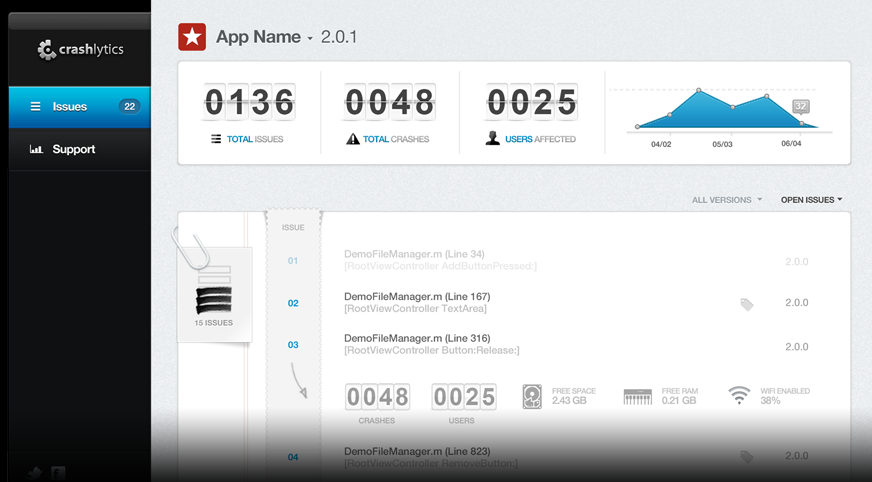Click the ISSUE column header
Image resolution: width=872 pixels, height=482 pixels.
pos(293,227)
